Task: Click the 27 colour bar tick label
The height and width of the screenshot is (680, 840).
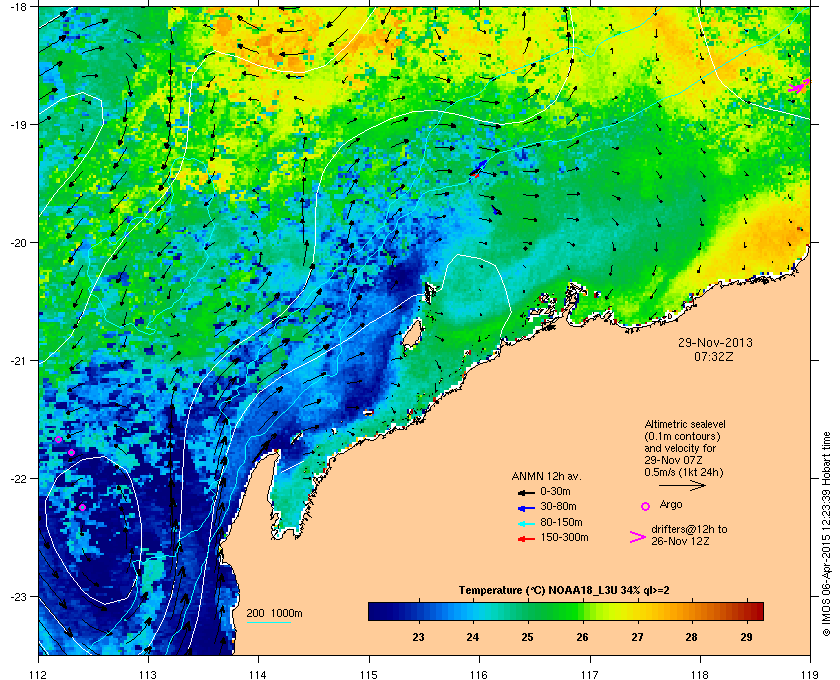Action: pos(637,638)
